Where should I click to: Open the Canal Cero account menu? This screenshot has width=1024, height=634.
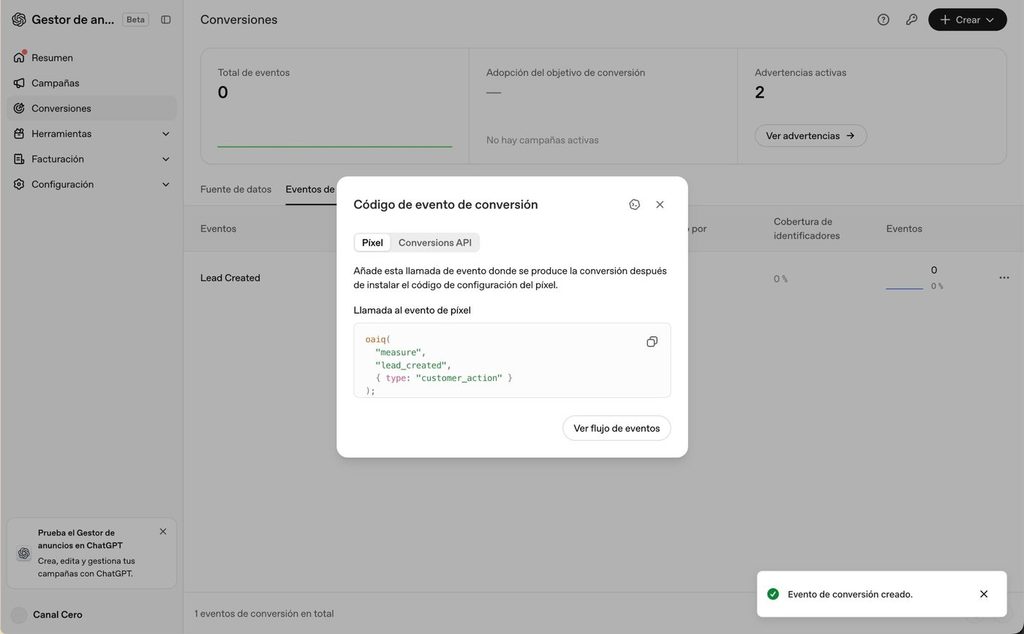pos(91,614)
